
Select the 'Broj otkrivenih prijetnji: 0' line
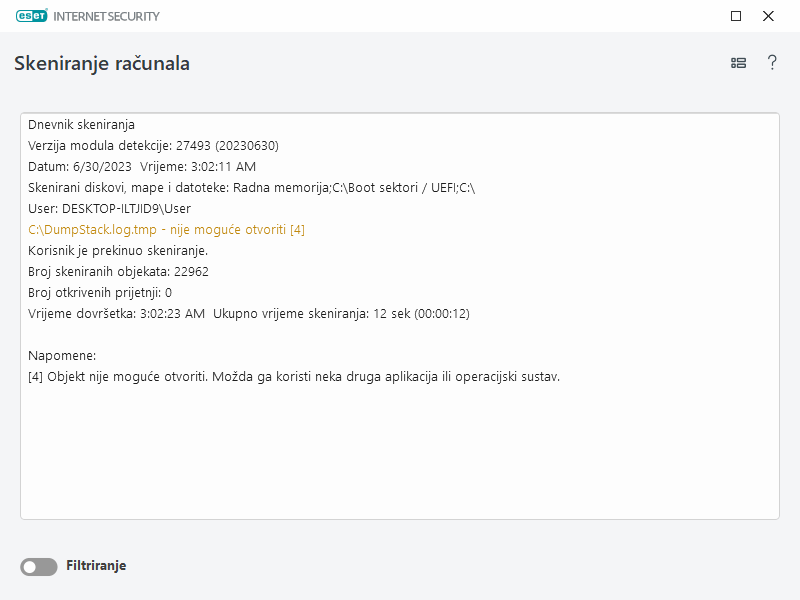pyautogui.click(x=100, y=293)
